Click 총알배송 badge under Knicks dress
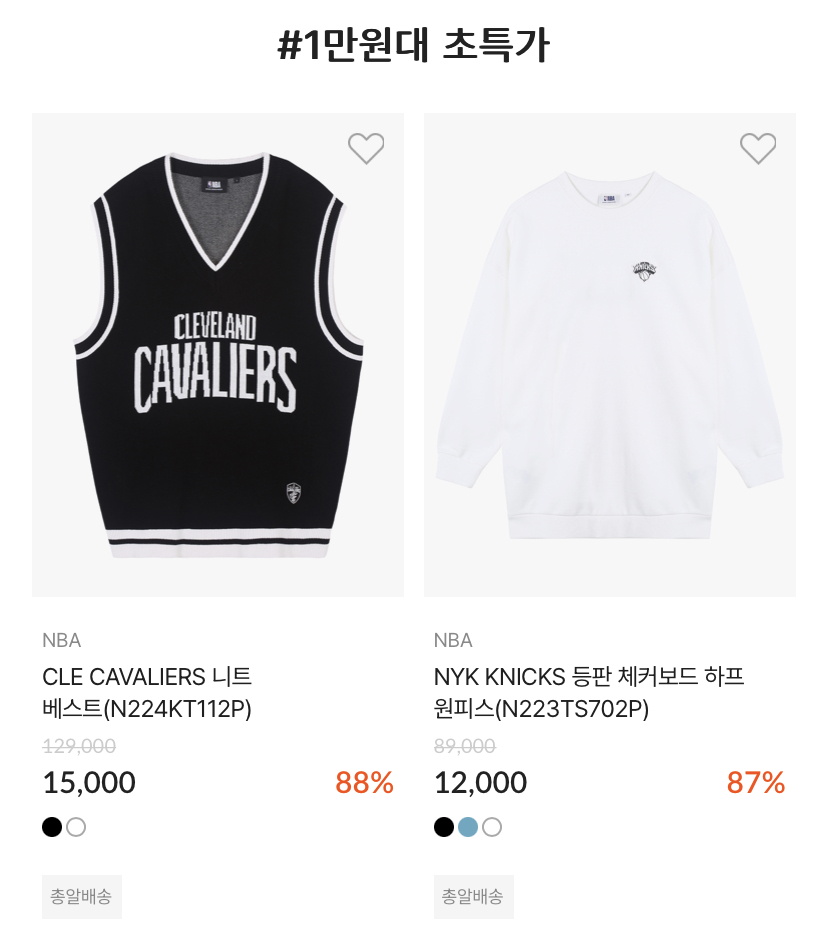Viewport: 828px width, 946px height. [x=474, y=897]
